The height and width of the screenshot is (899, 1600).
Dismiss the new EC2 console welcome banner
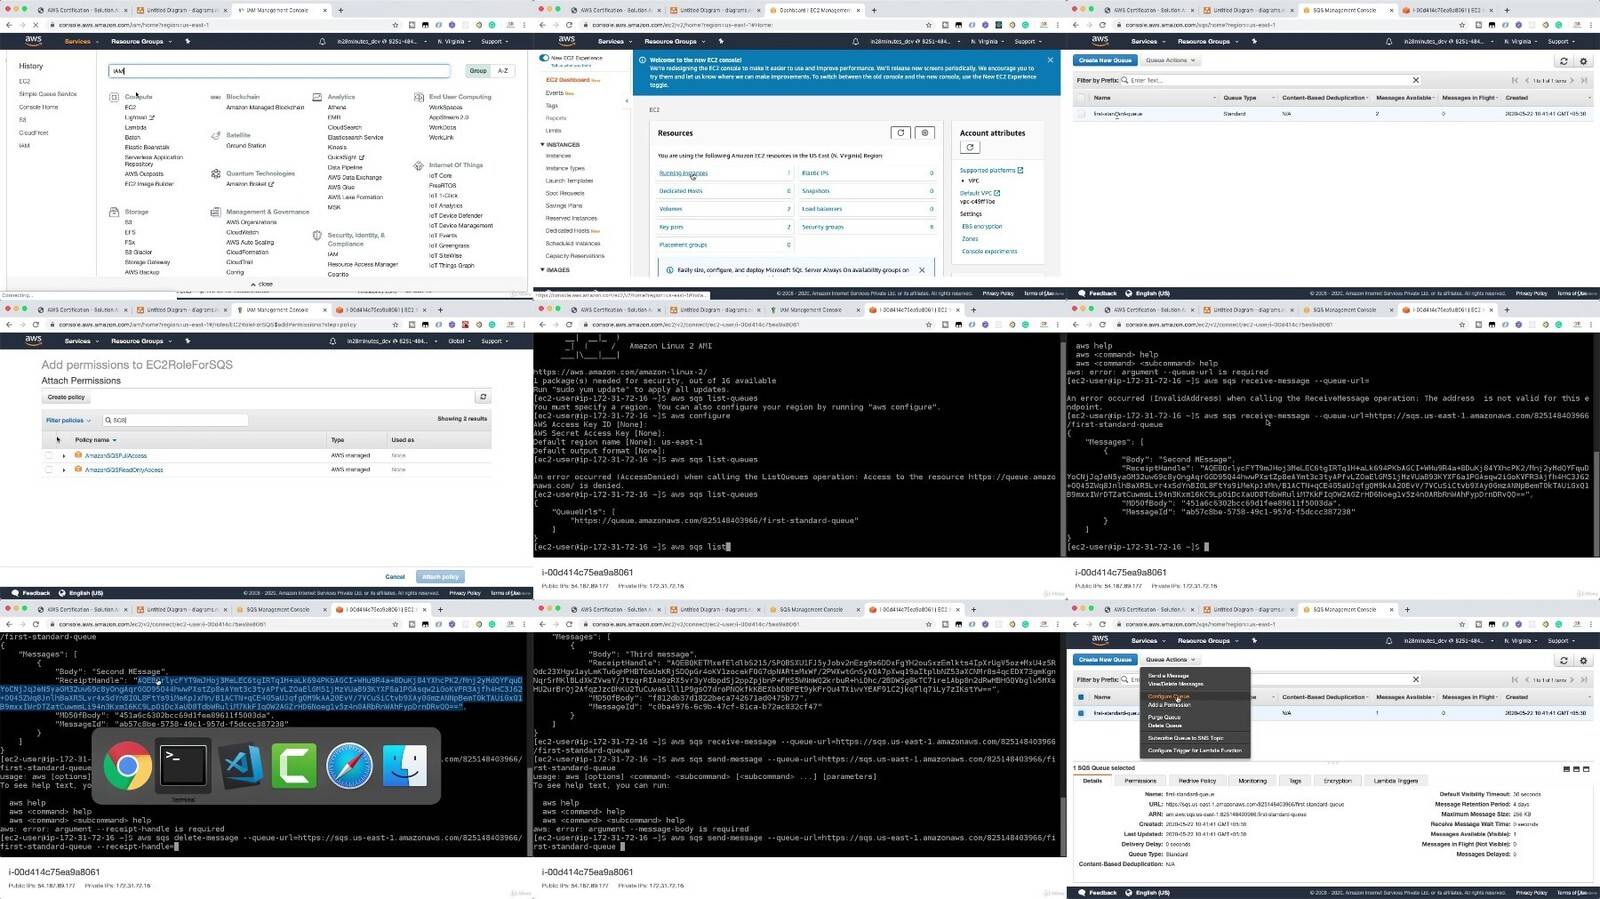[1050, 60]
